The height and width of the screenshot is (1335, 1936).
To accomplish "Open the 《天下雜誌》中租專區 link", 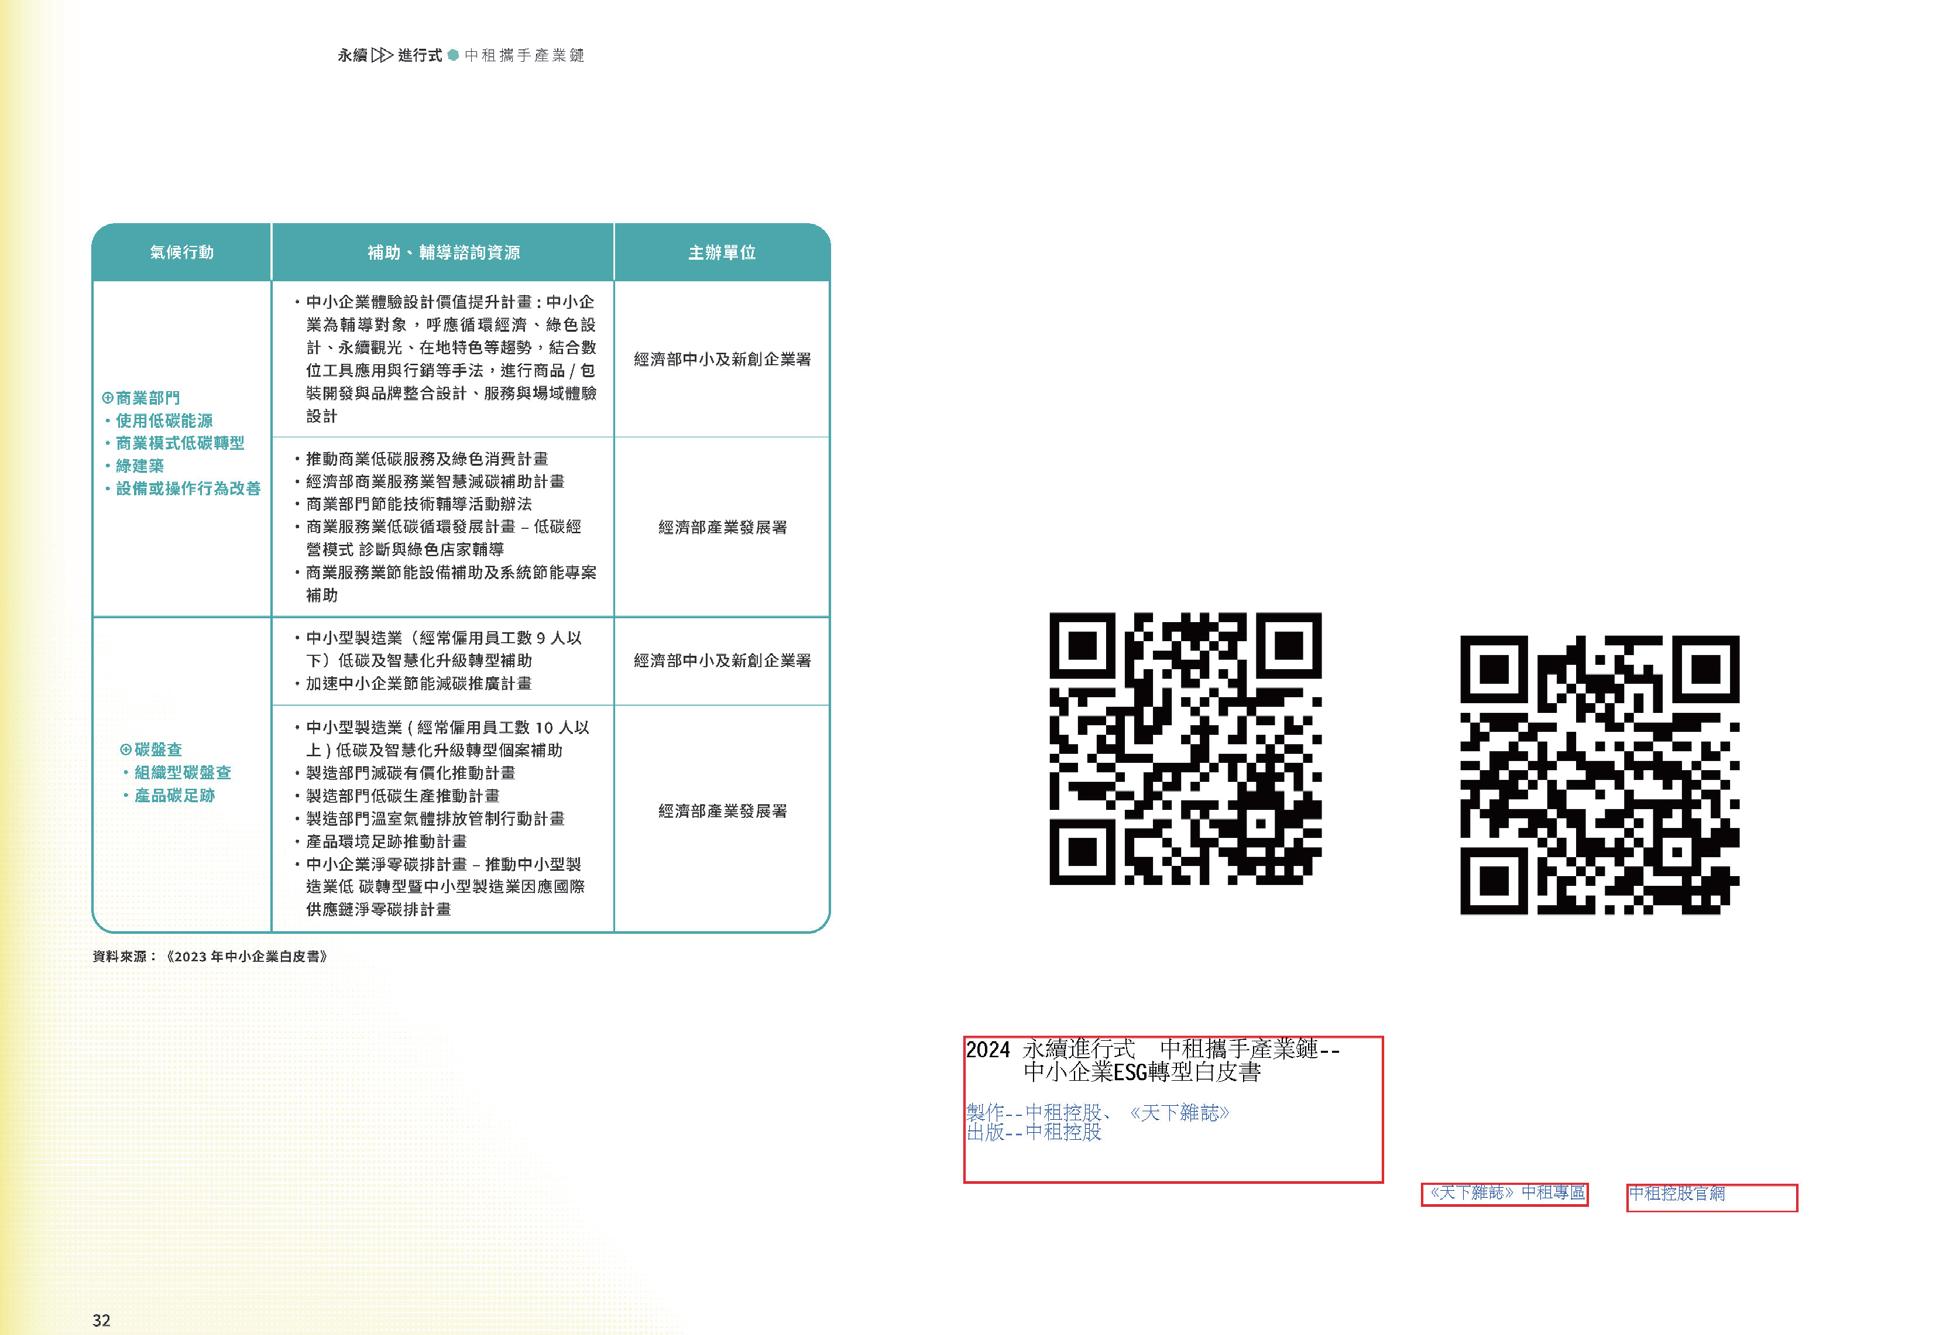I will [x=1505, y=1194].
